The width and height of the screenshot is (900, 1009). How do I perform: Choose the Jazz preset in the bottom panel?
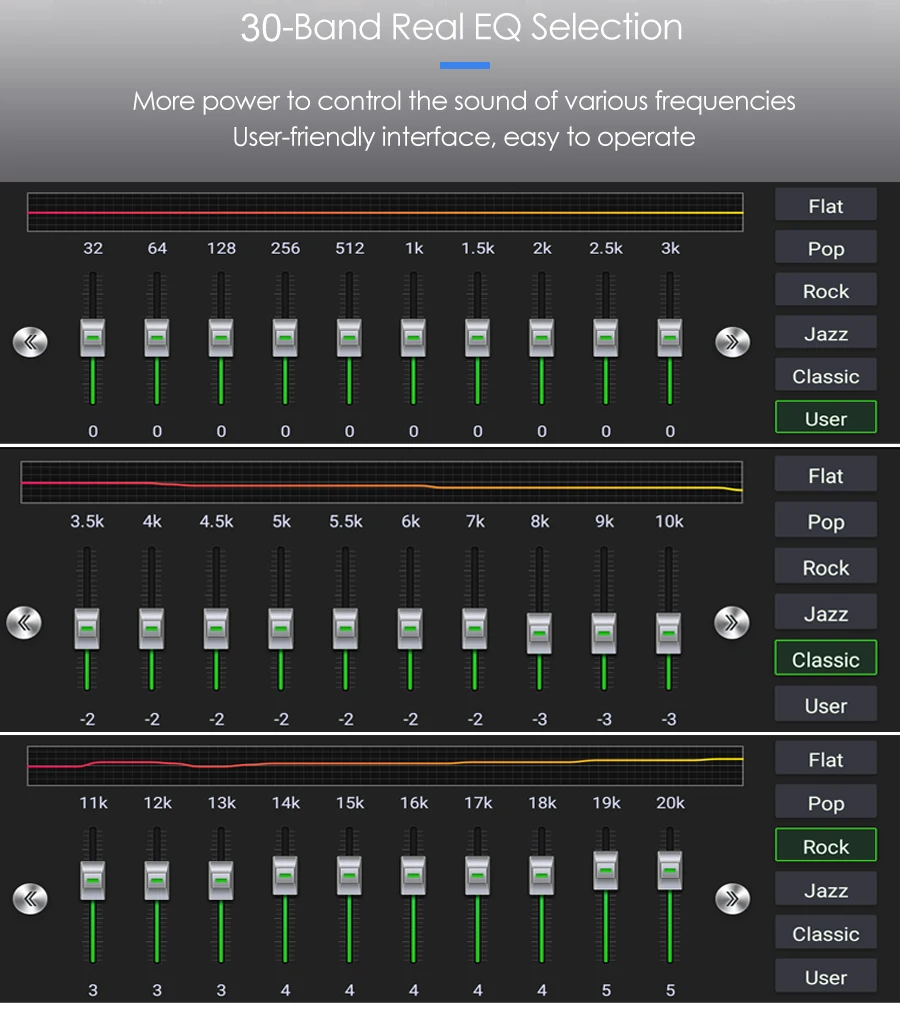[x=825, y=889]
